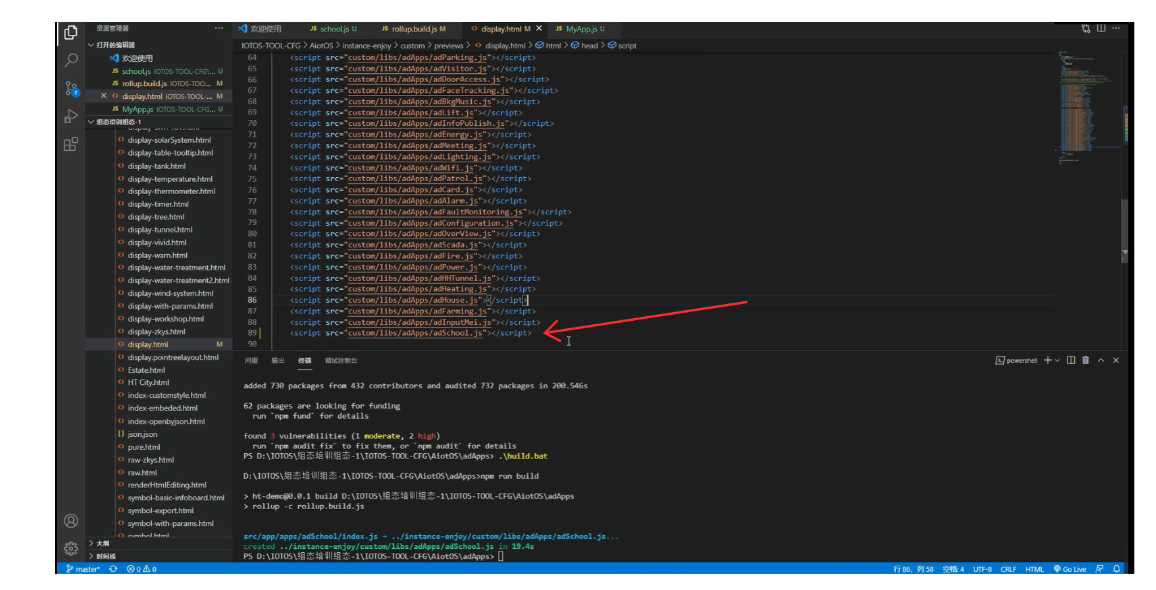The image size is (1156, 590).
Task: Split the editor to the right
Action: pos(1101,29)
